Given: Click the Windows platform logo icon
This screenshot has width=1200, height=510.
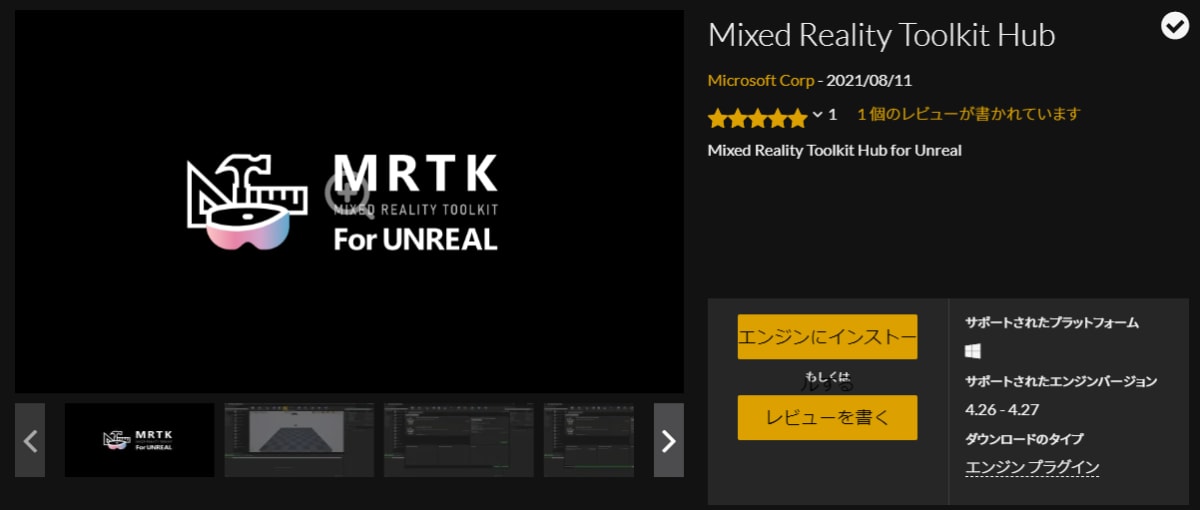Looking at the screenshot, I should 973,351.
